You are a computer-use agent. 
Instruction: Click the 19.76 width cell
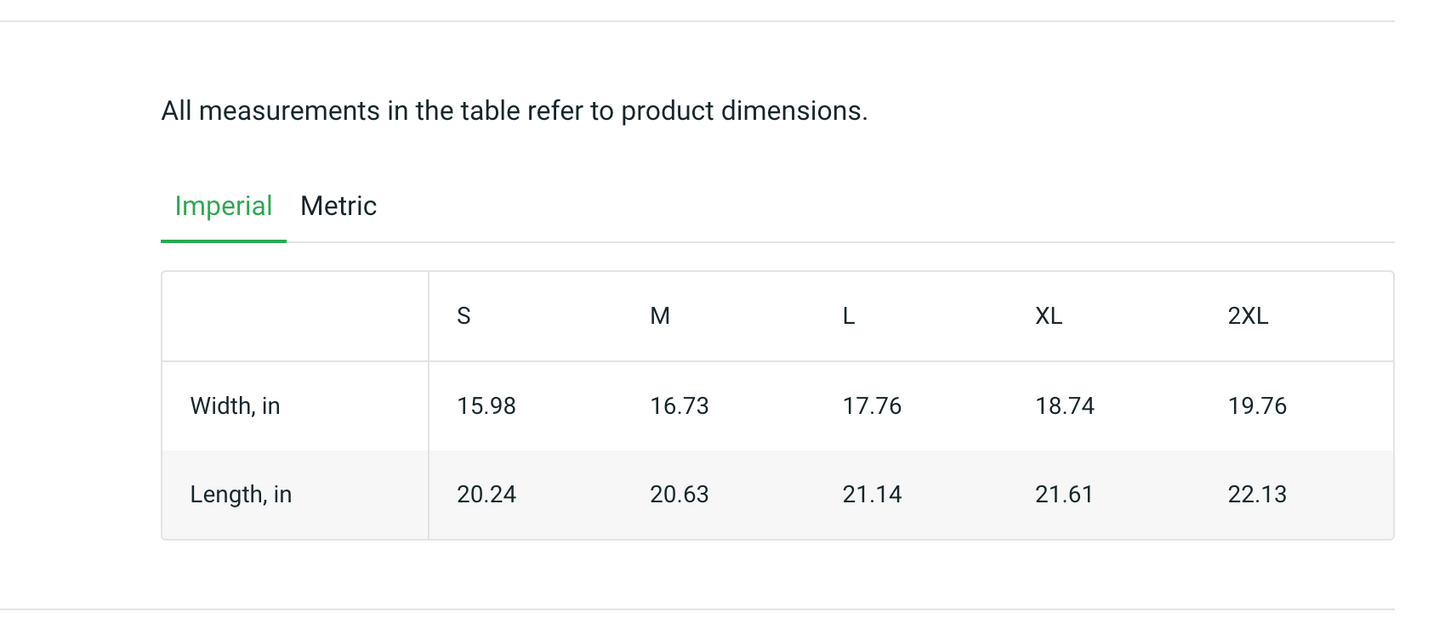1257,406
